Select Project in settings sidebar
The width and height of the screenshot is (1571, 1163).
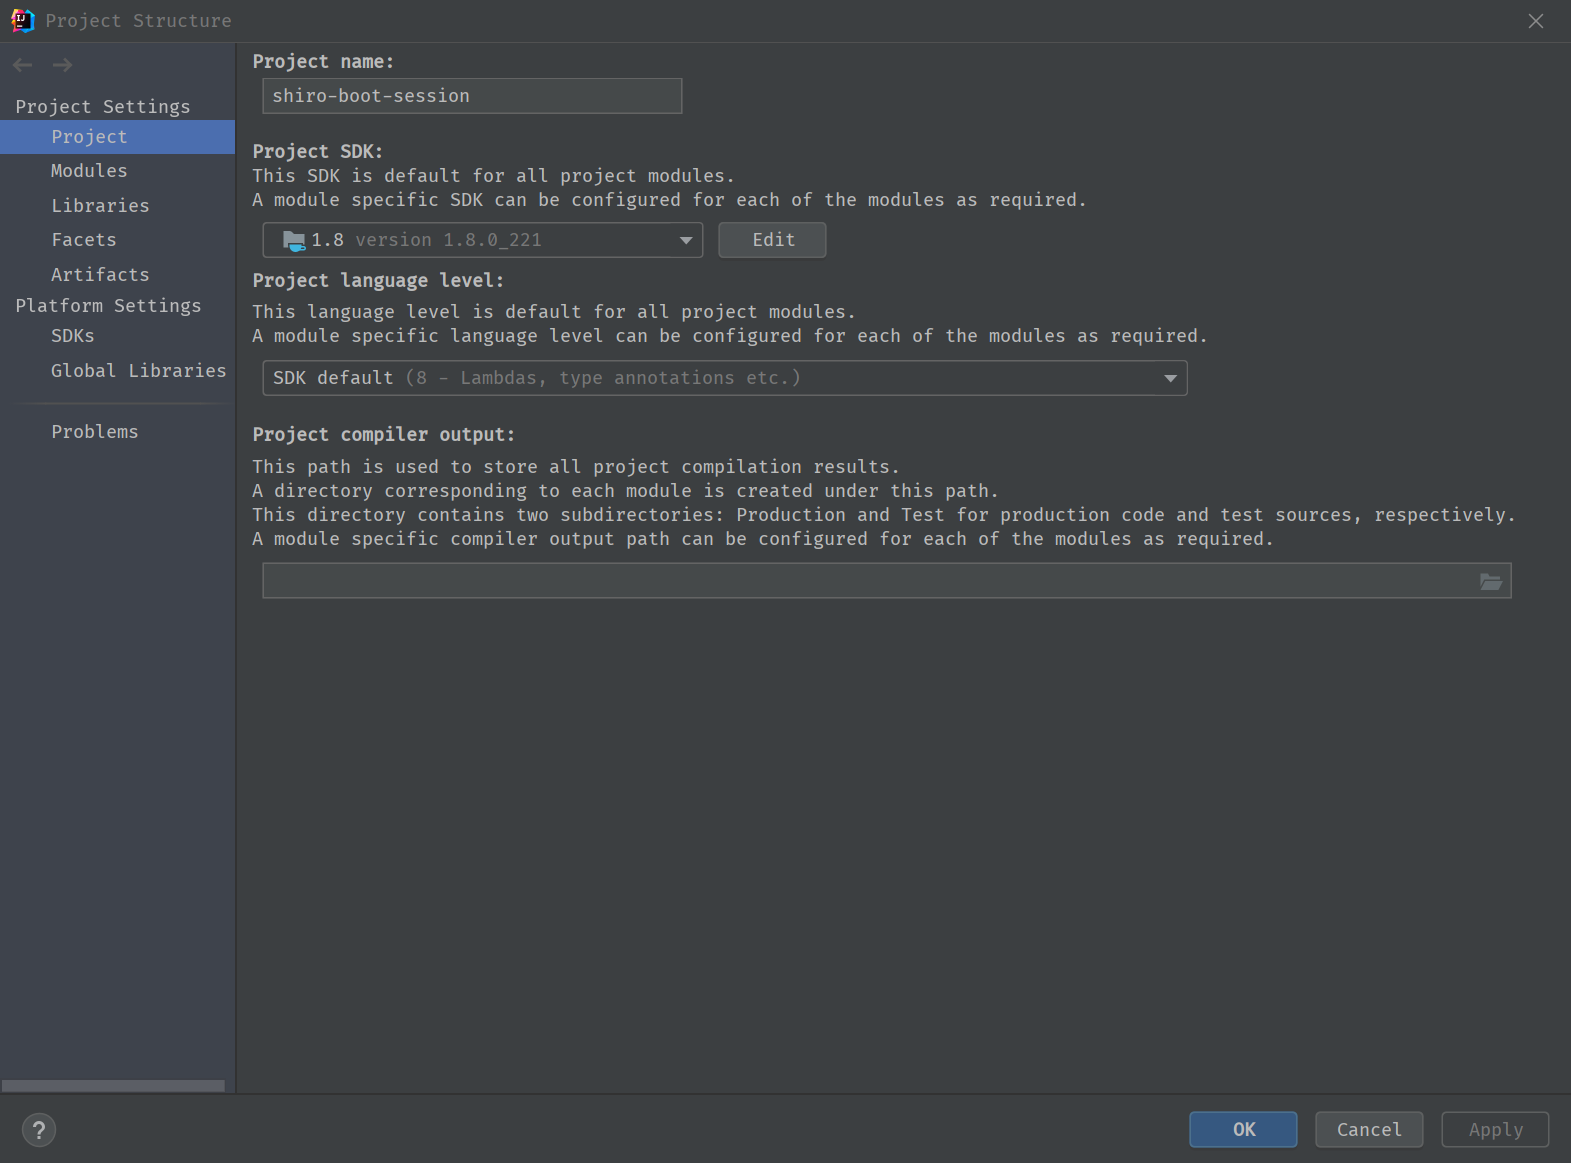pos(117,137)
